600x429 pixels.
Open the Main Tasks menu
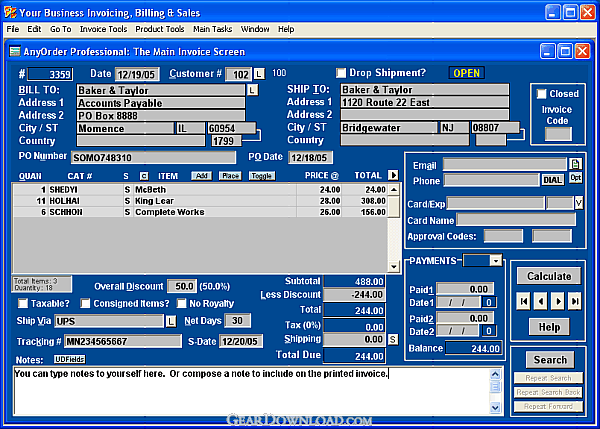pos(212,29)
